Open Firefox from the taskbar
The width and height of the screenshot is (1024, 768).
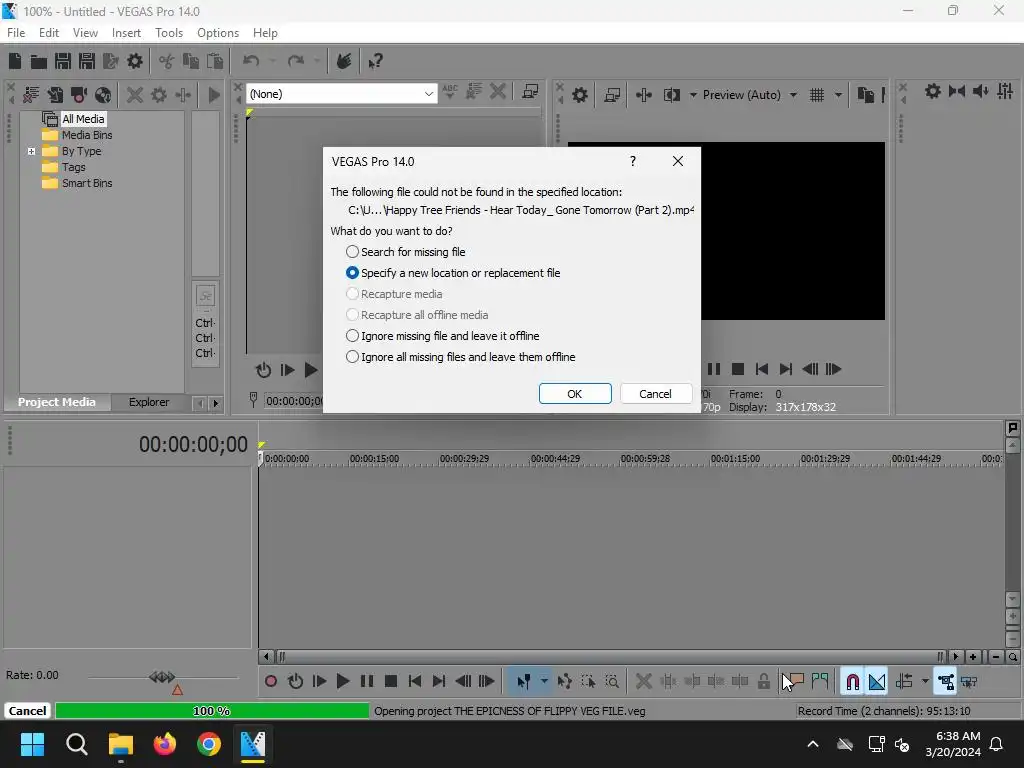coord(165,744)
